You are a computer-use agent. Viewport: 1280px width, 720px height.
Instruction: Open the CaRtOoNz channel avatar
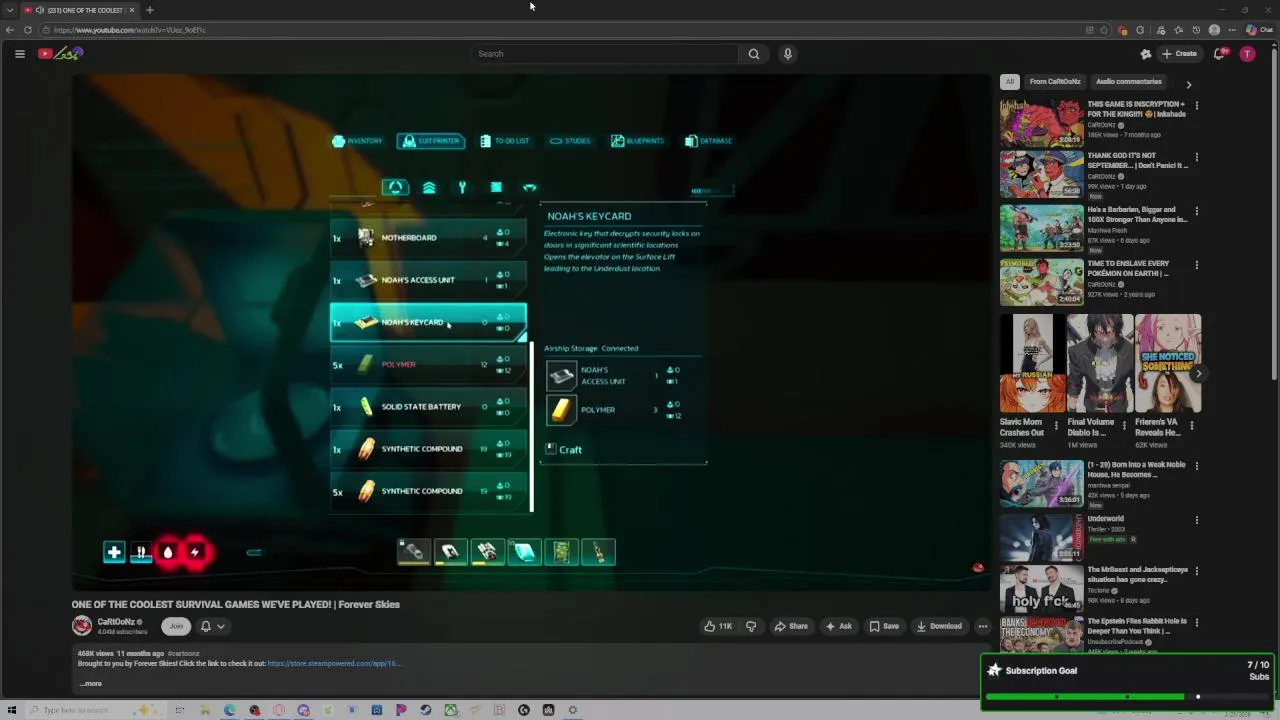coord(82,626)
